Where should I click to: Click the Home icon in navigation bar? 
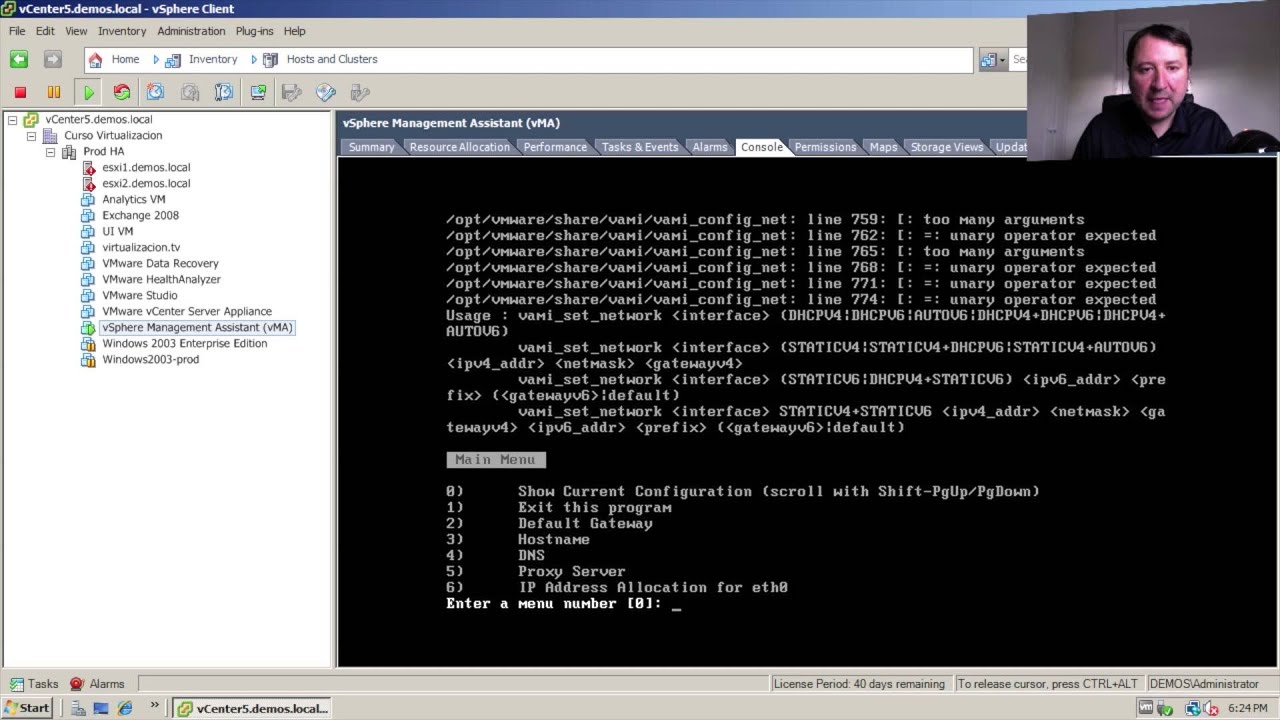tap(95, 60)
